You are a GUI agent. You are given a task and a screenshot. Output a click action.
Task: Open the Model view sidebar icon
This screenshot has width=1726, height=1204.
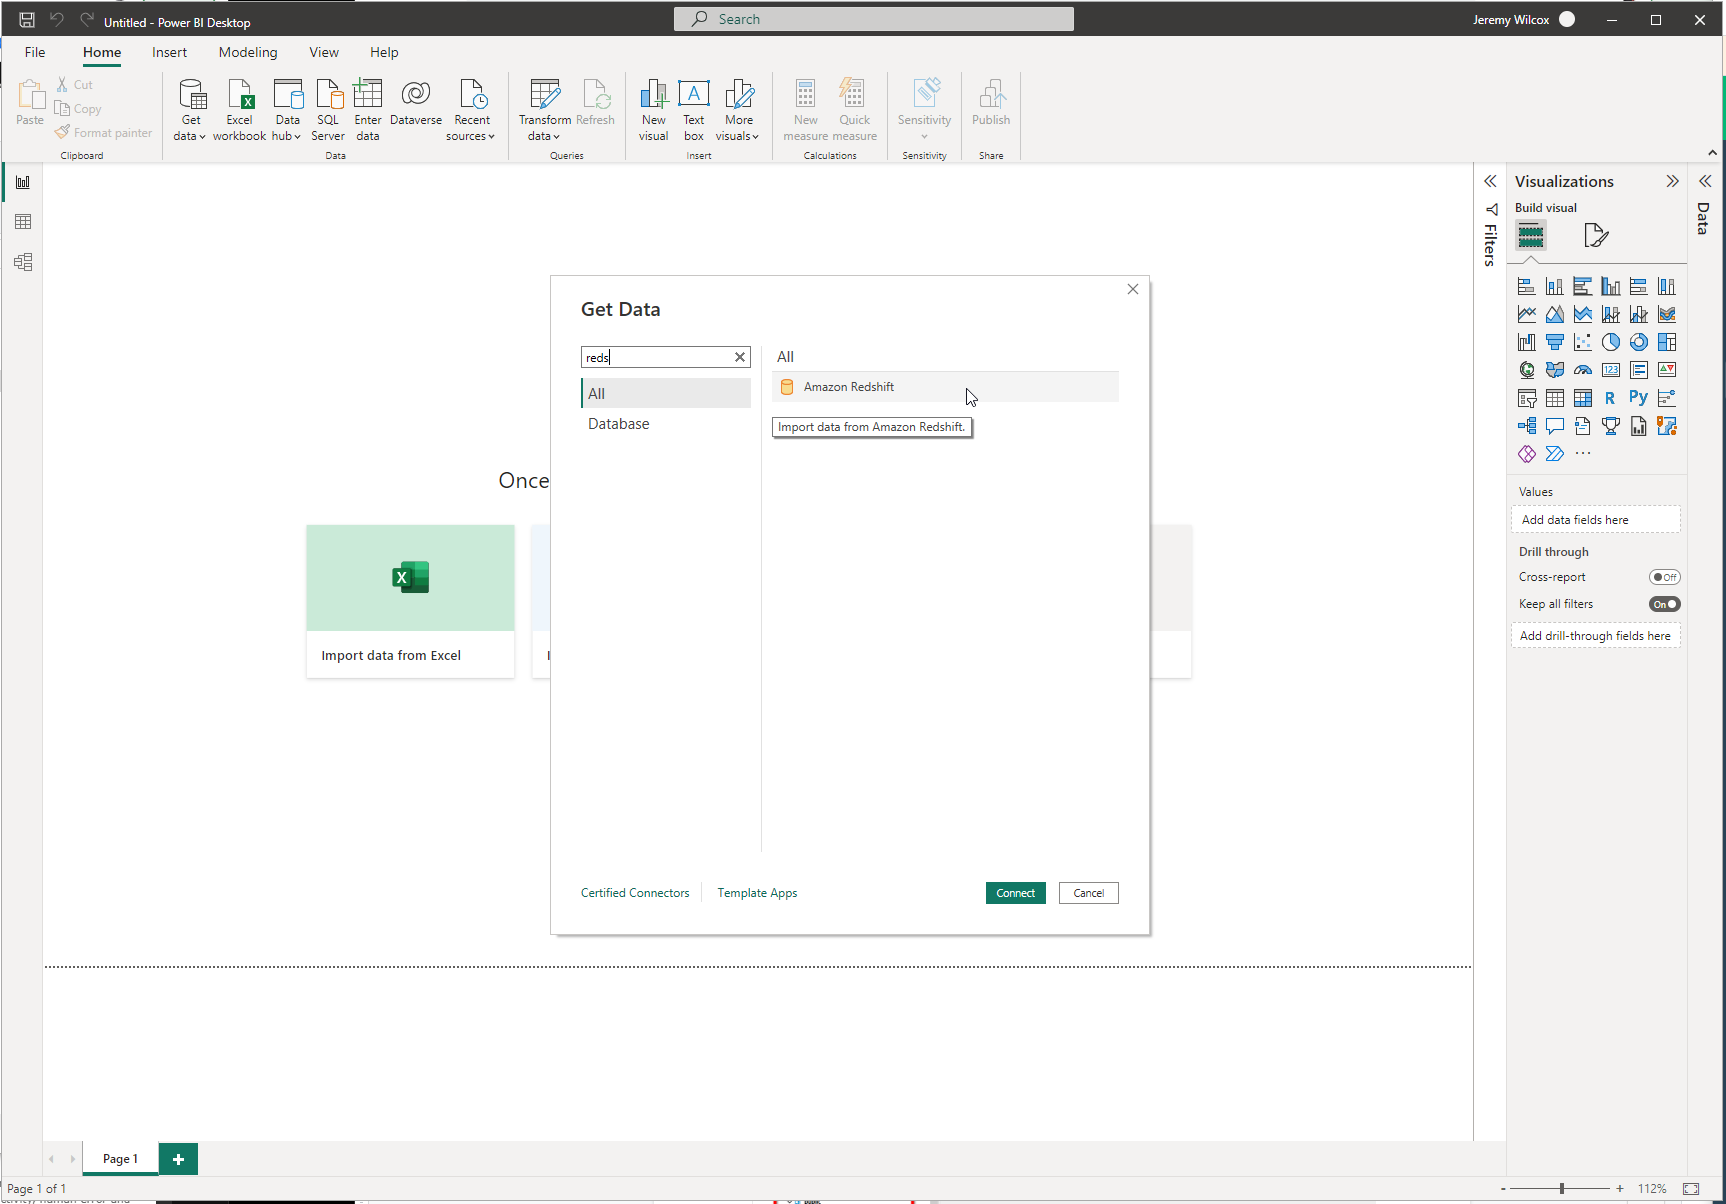click(x=23, y=262)
